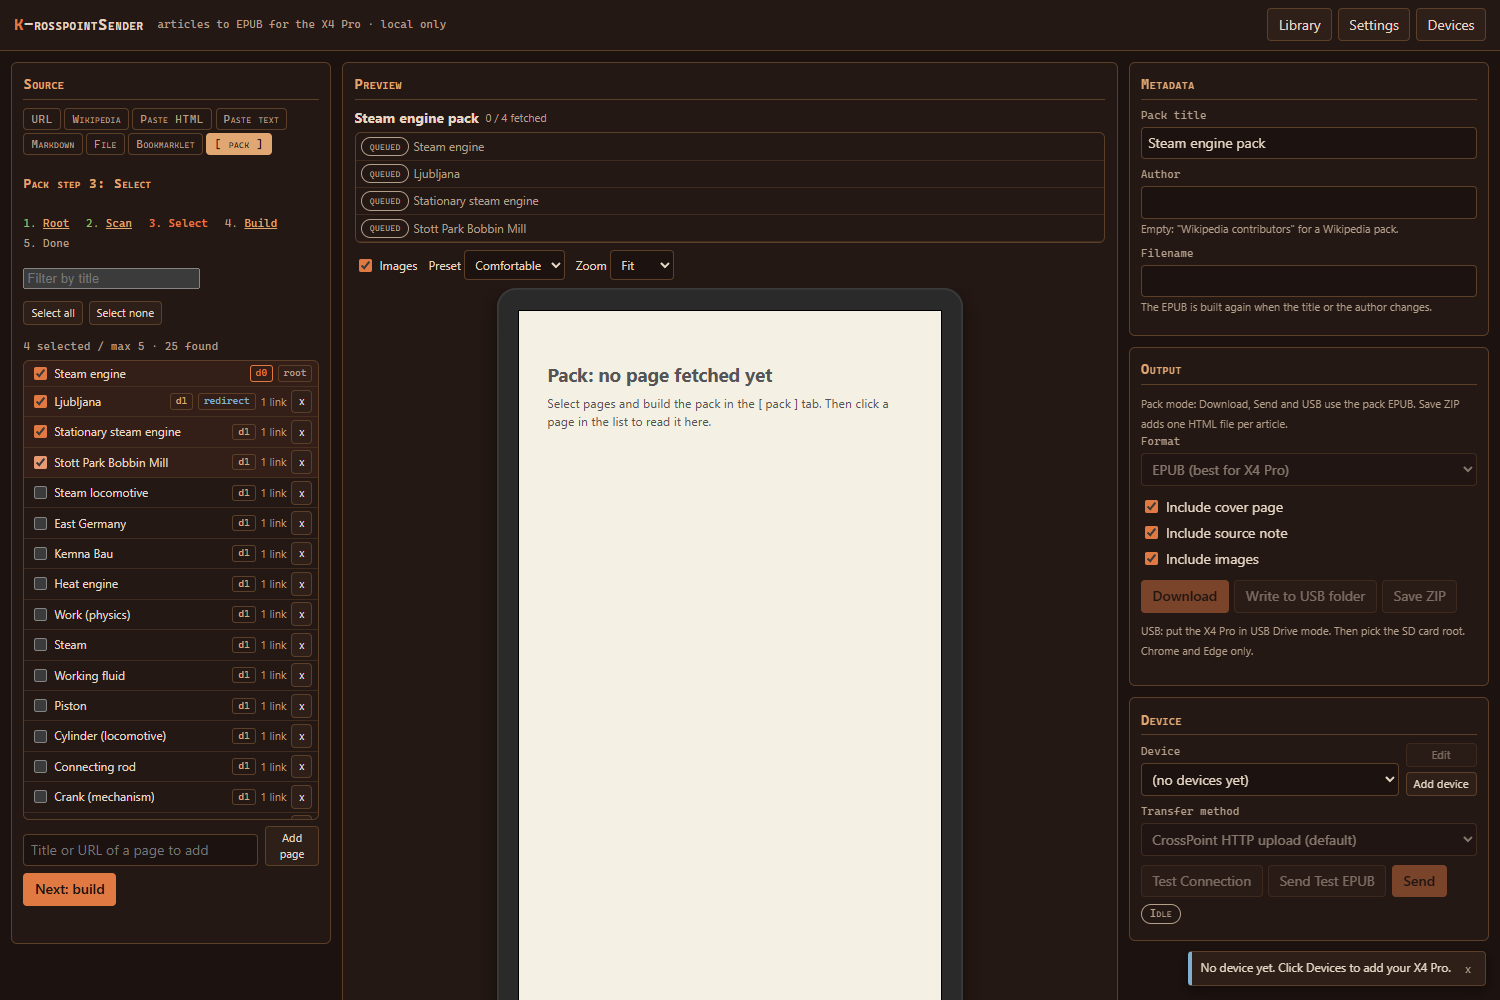This screenshot has width=1500, height=1000.
Task: Open the Build step link
Action: pos(261,223)
